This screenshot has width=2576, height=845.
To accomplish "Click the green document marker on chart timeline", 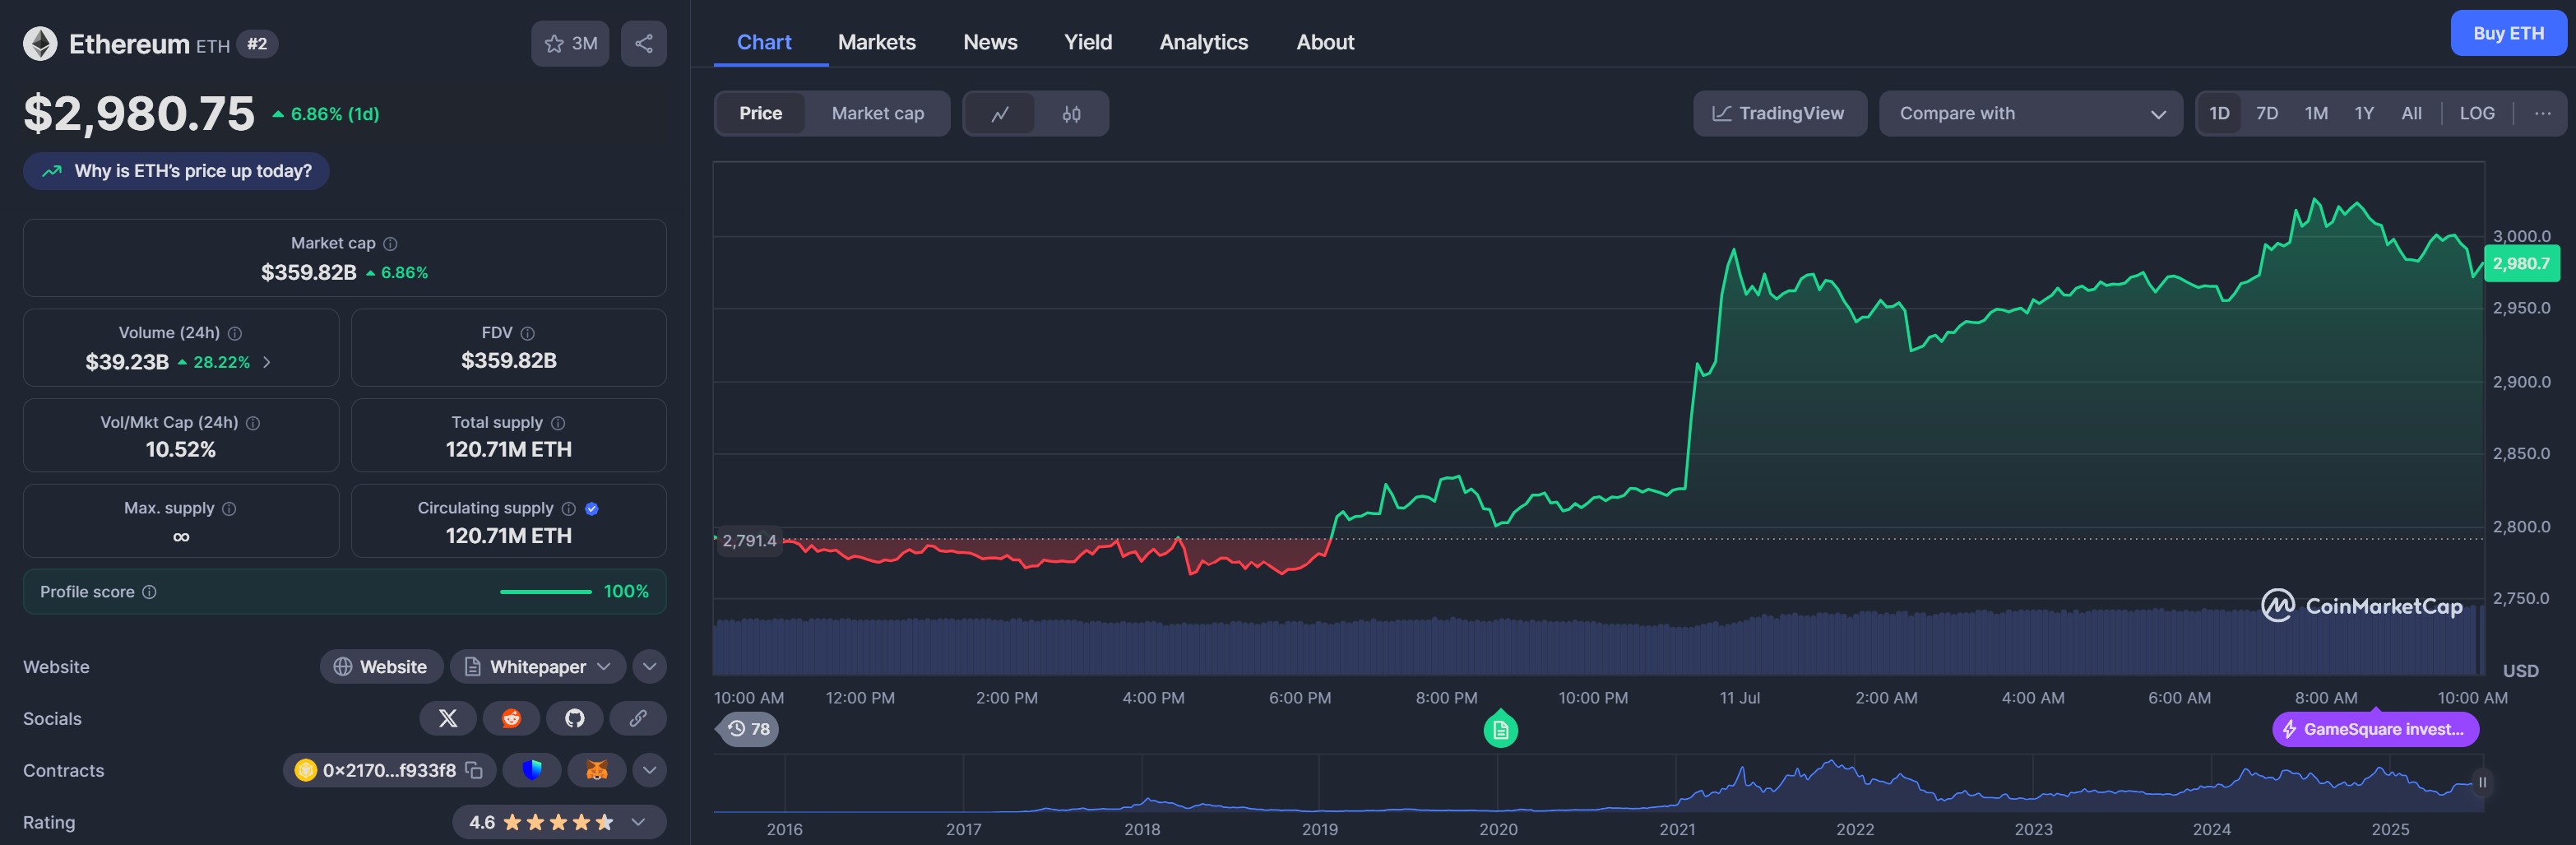I will (x=1500, y=729).
